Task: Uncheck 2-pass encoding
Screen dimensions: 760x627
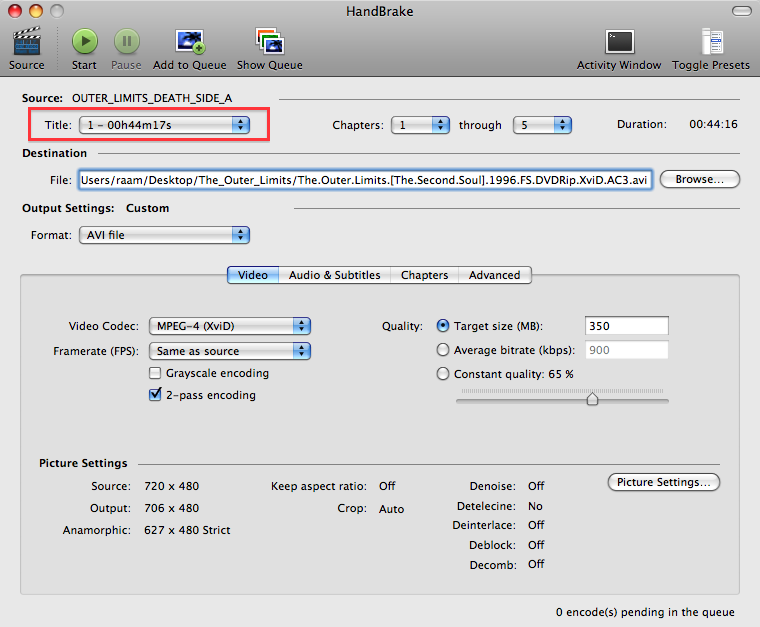Action: point(155,394)
